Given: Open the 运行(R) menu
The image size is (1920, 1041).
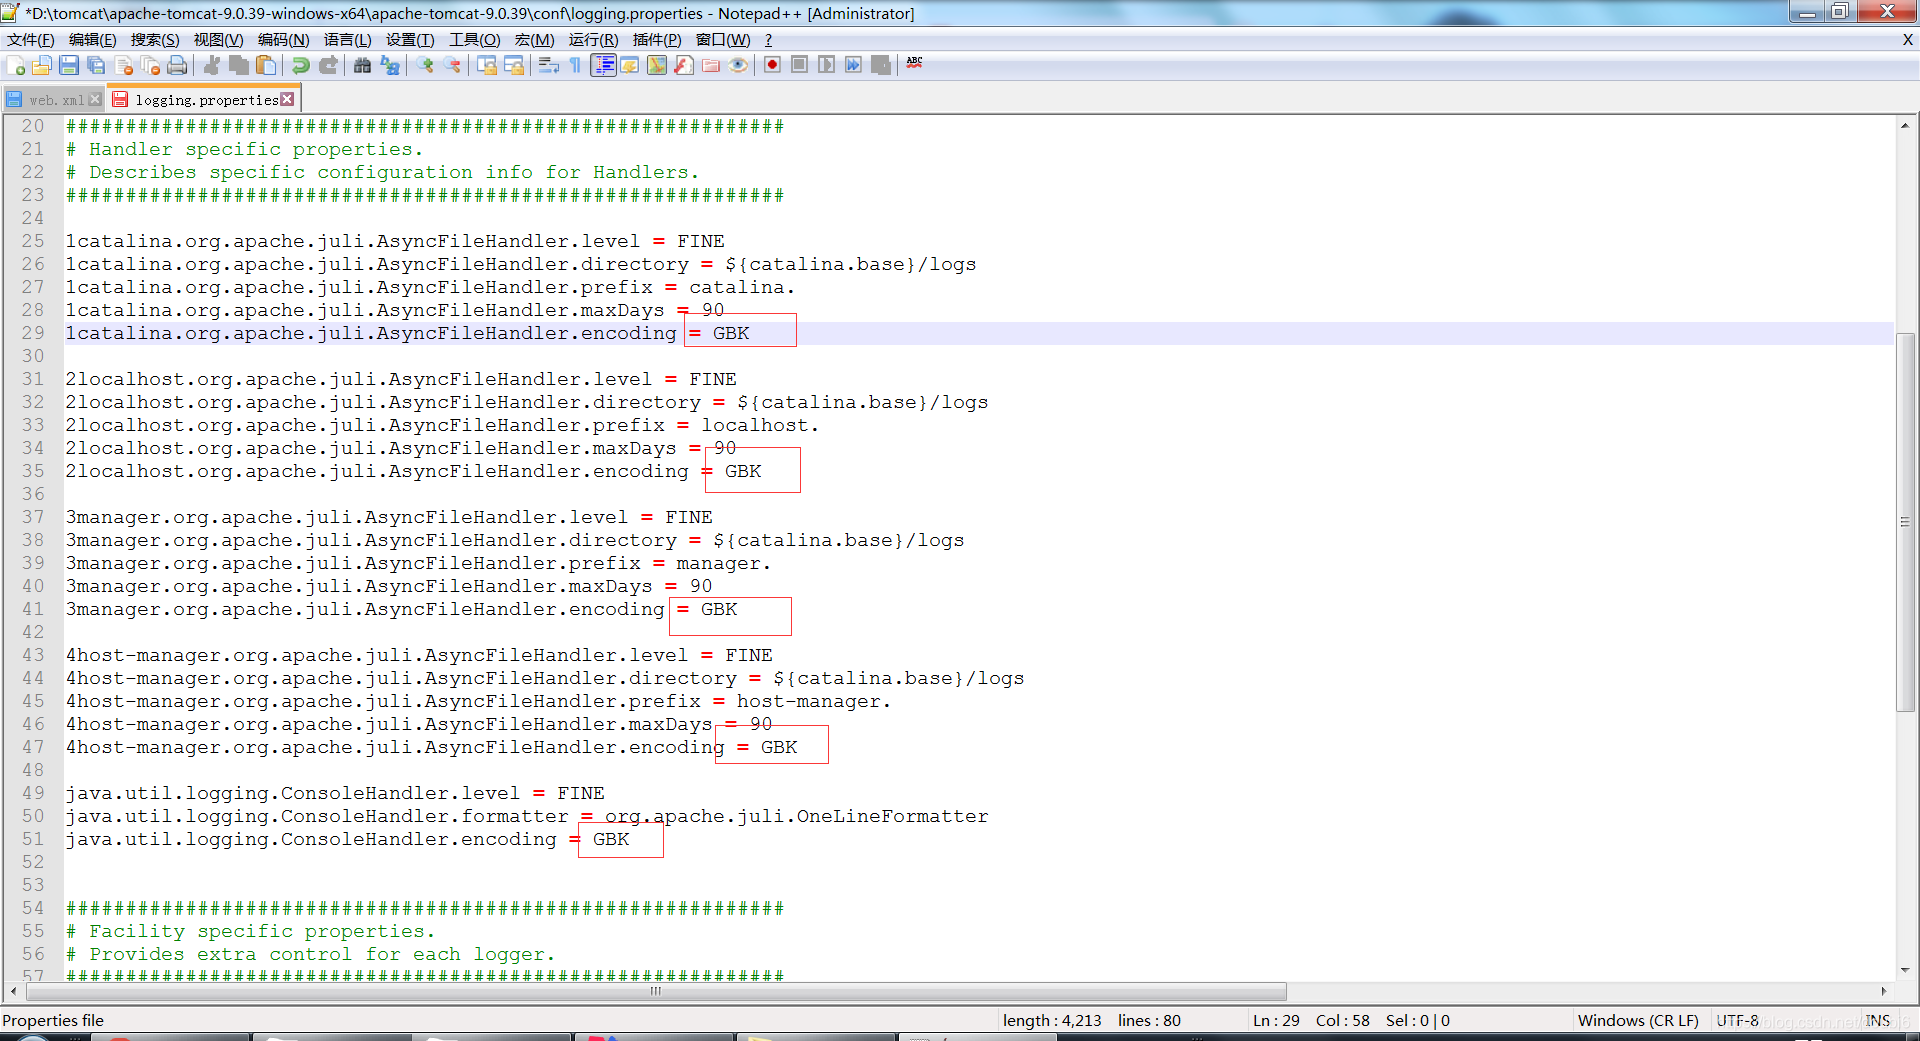Looking at the screenshot, I should 593,40.
